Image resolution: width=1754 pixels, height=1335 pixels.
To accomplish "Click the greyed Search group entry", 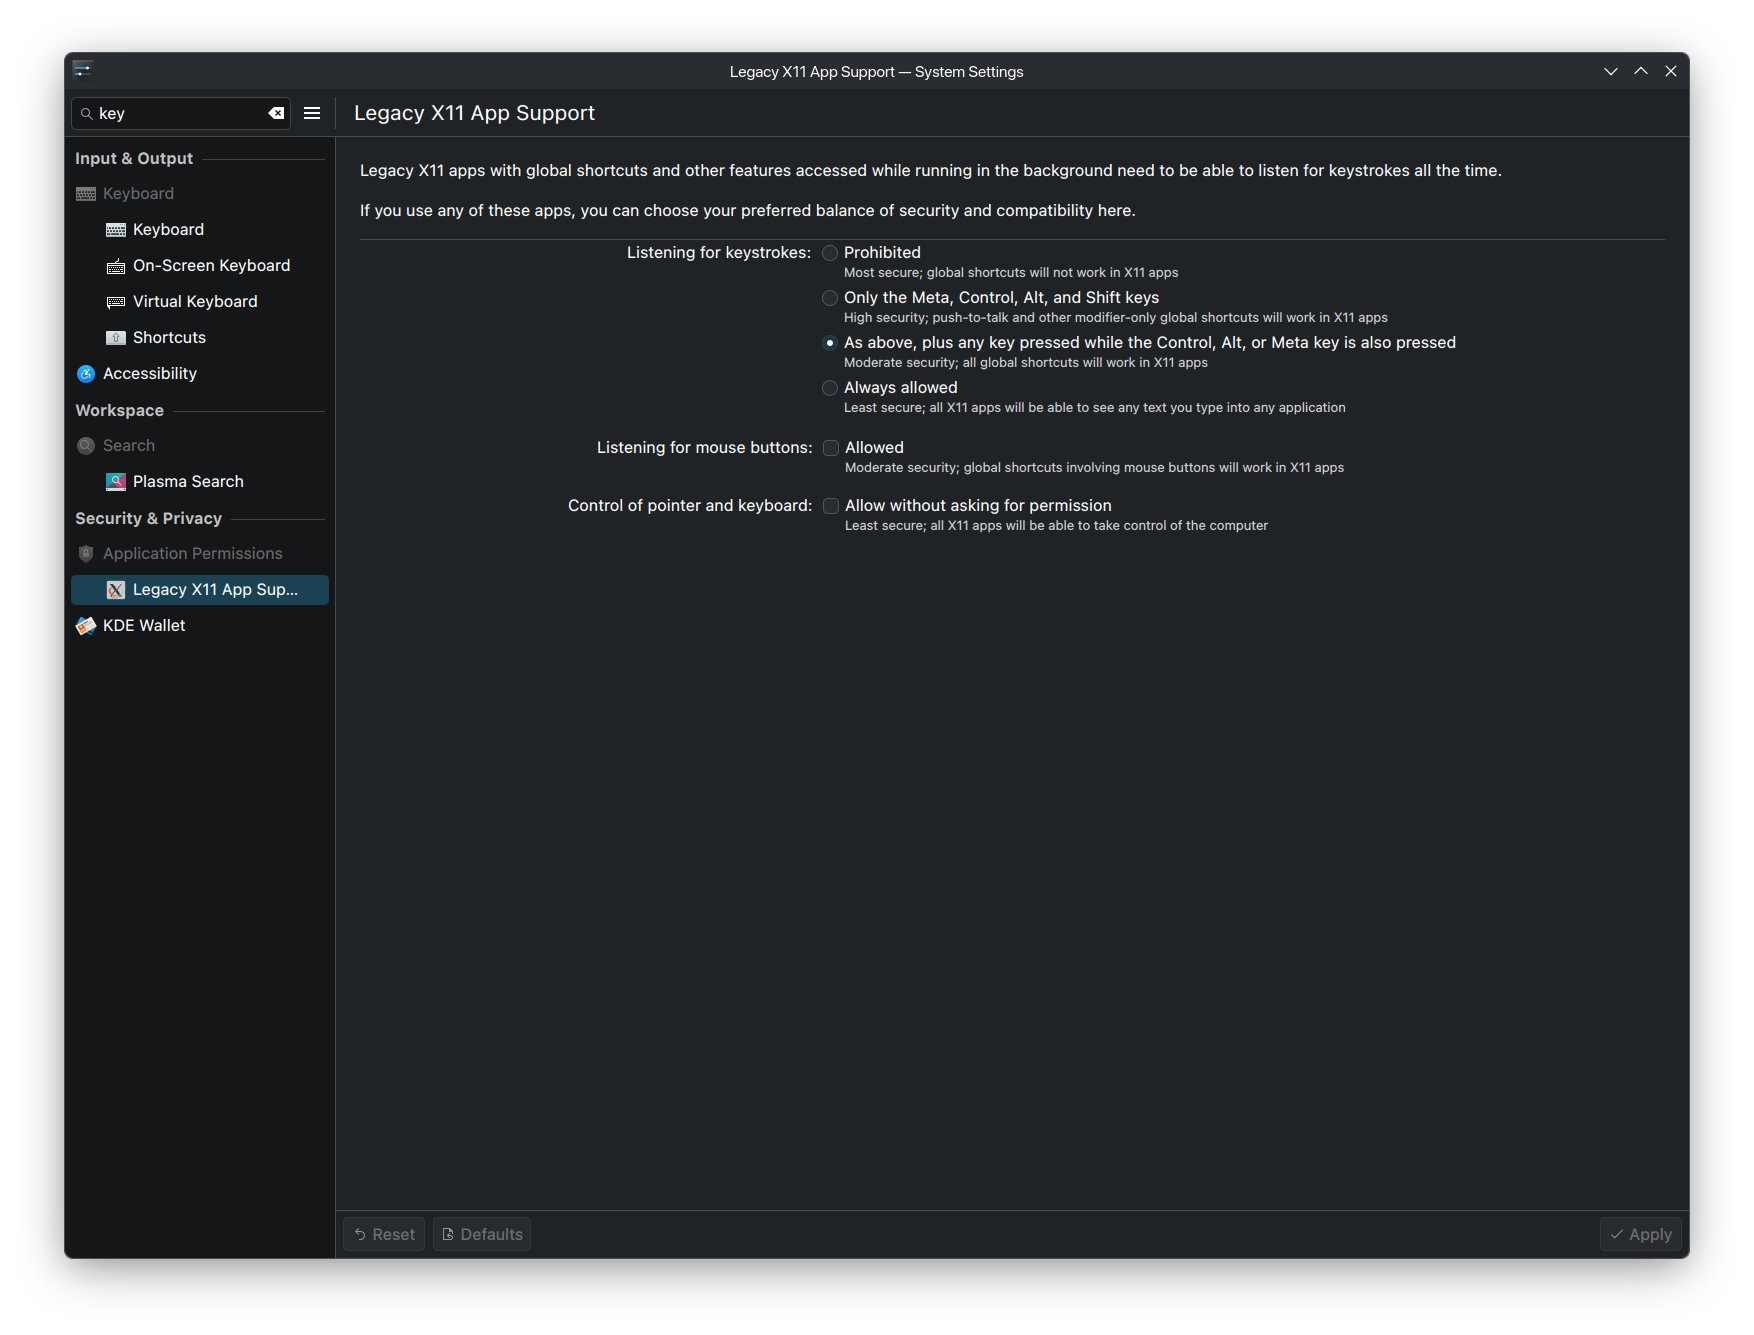I will [x=200, y=446].
